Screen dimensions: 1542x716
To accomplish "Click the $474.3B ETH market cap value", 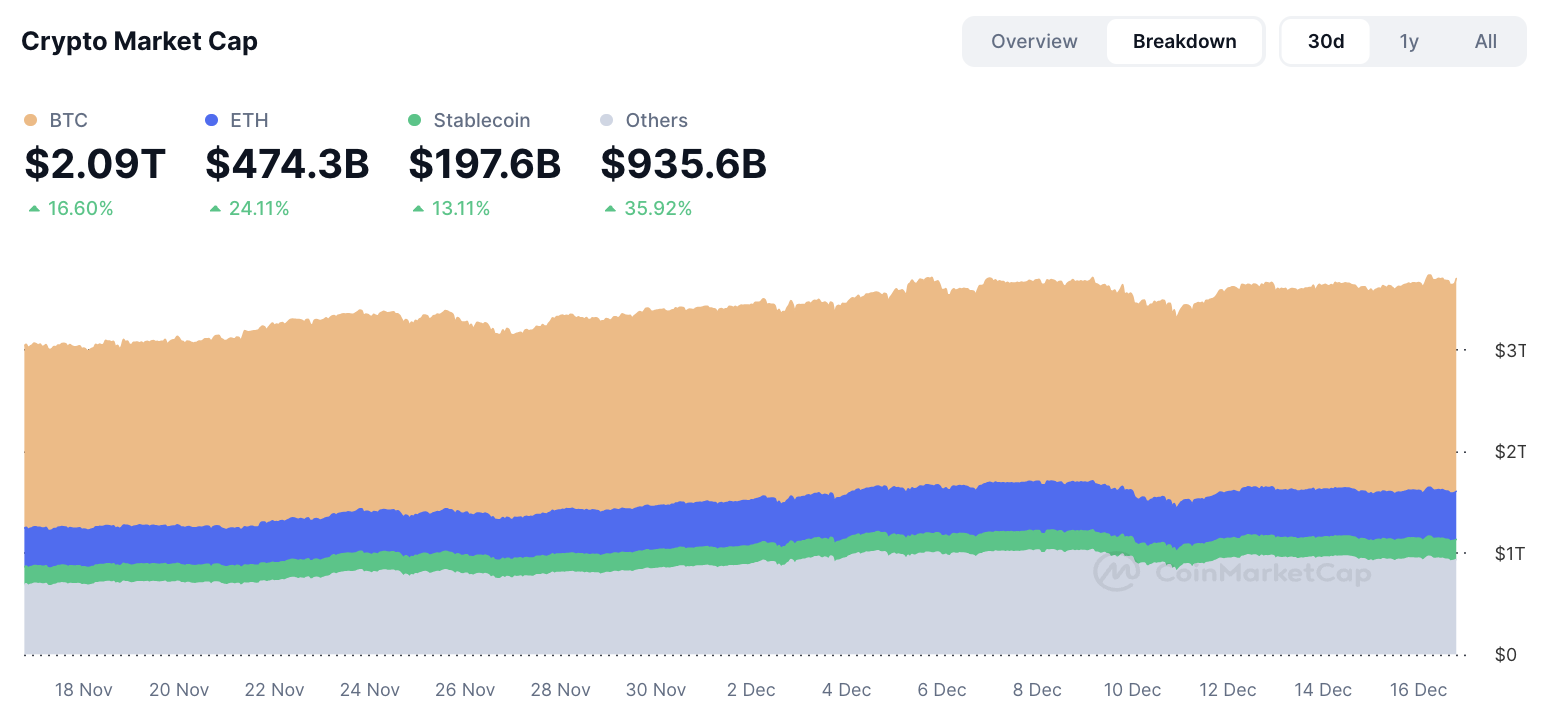I will tap(287, 164).
